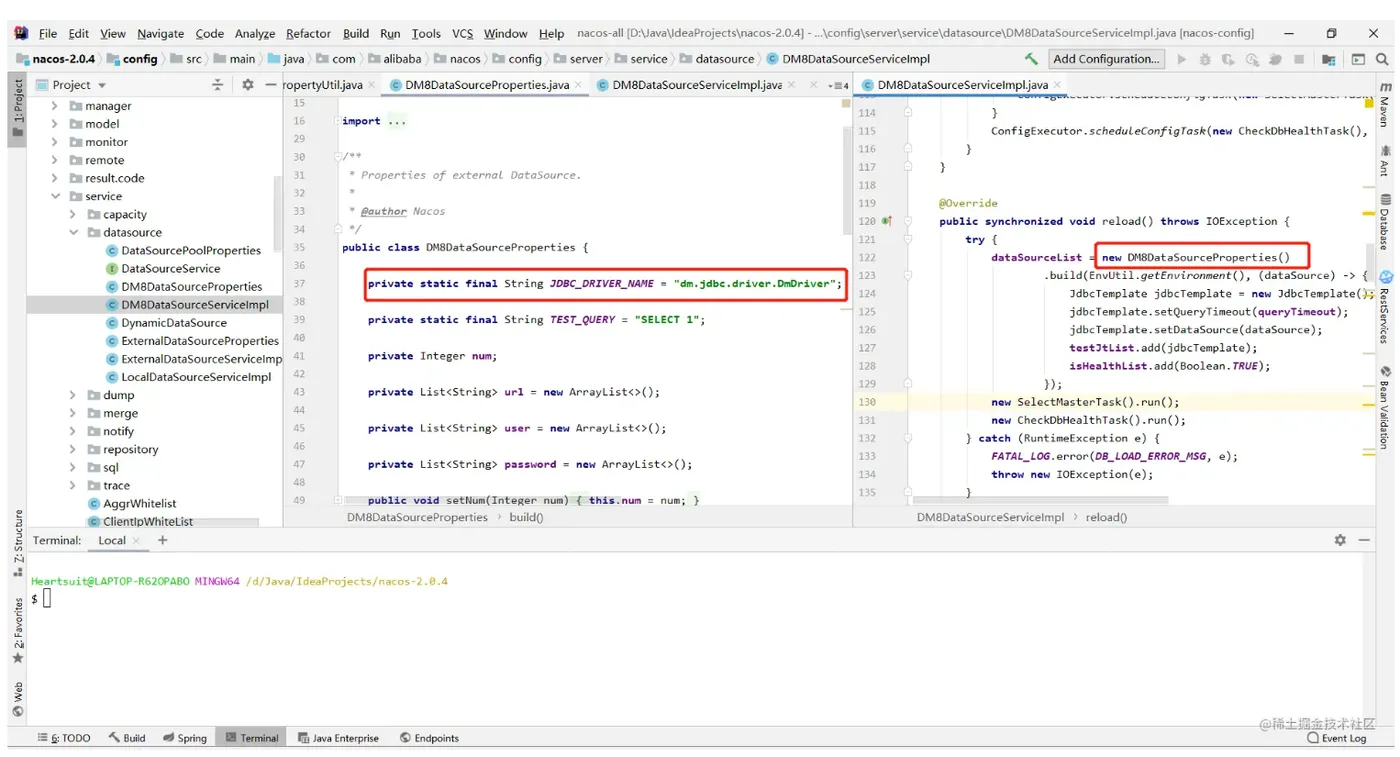Open the VCS menu
Screen dimensions: 1400x757
(462, 33)
